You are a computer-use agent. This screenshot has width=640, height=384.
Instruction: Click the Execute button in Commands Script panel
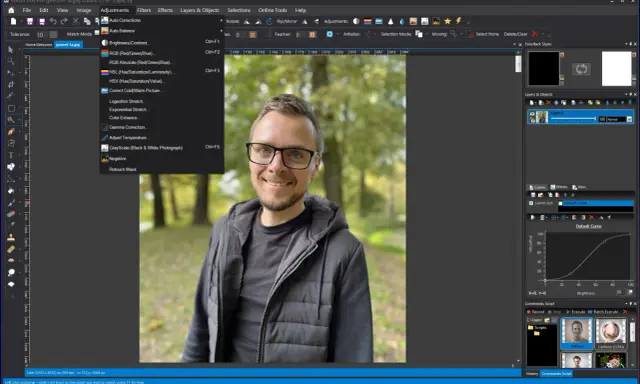point(576,312)
